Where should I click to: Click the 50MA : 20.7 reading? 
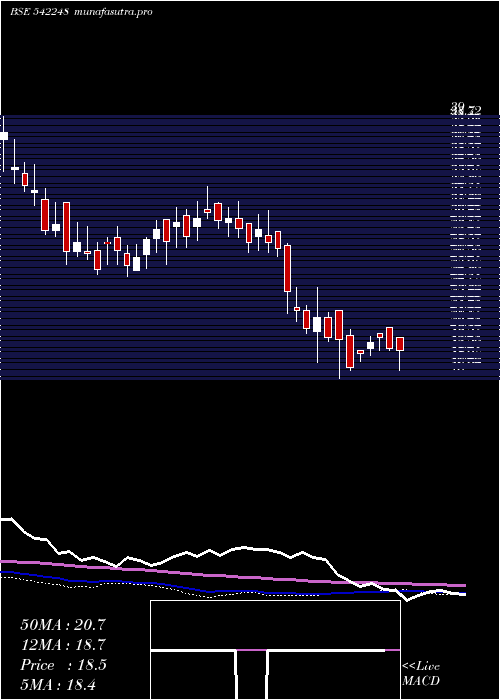[63, 625]
